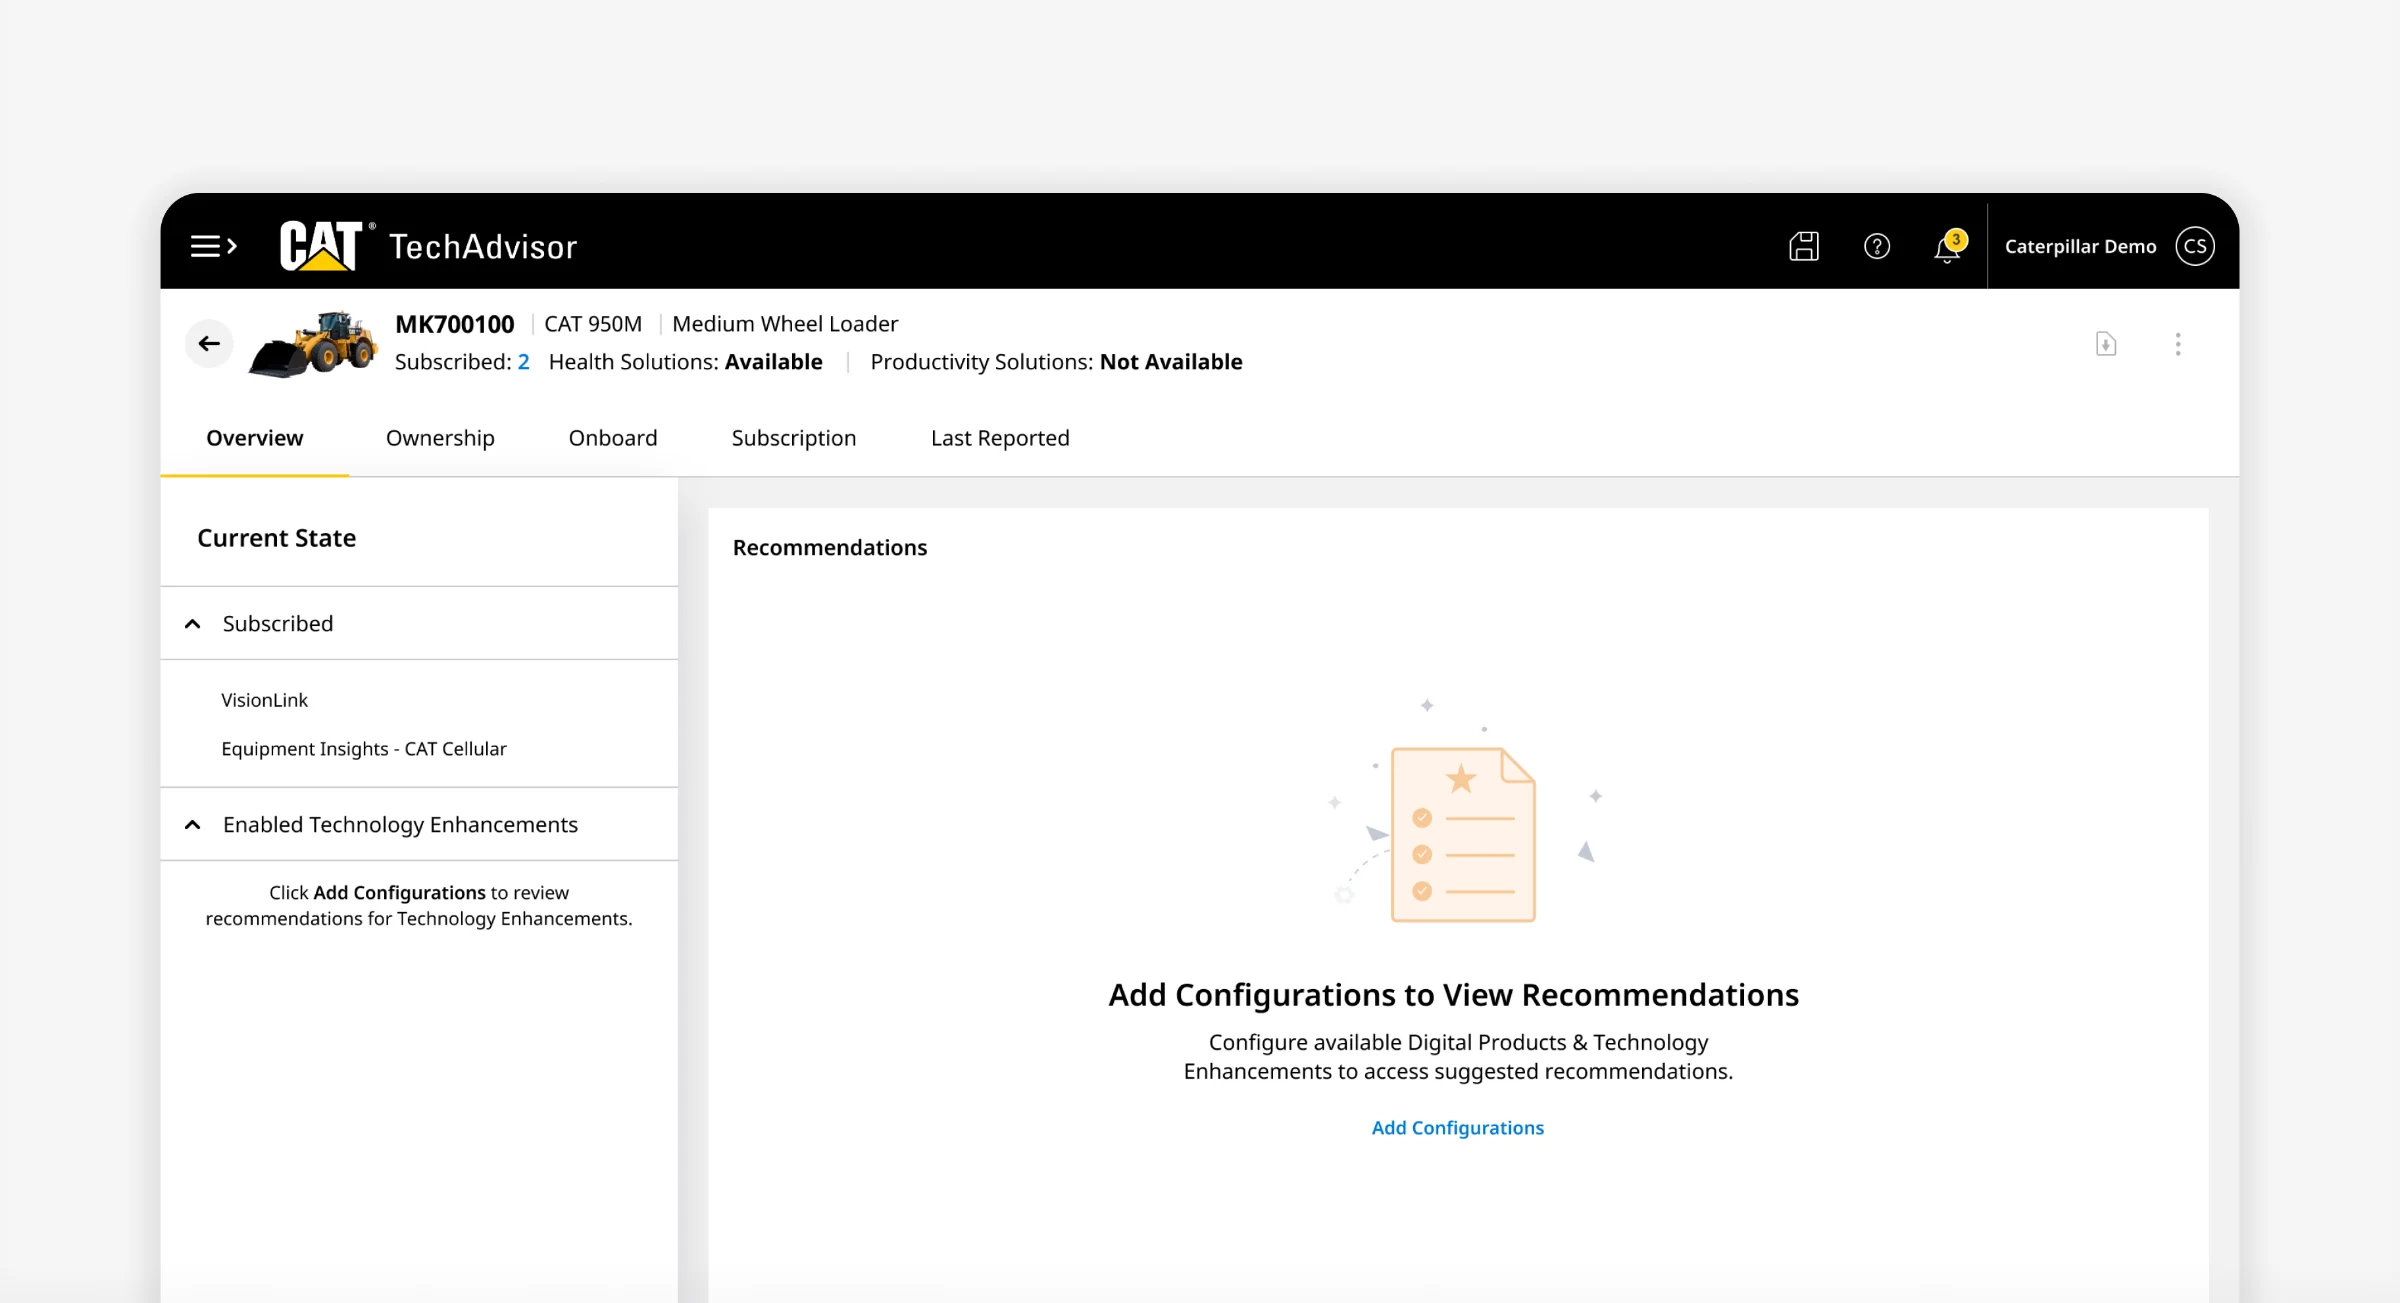The image size is (2400, 1303).
Task: Open the help question mark icon
Action: pos(1877,246)
